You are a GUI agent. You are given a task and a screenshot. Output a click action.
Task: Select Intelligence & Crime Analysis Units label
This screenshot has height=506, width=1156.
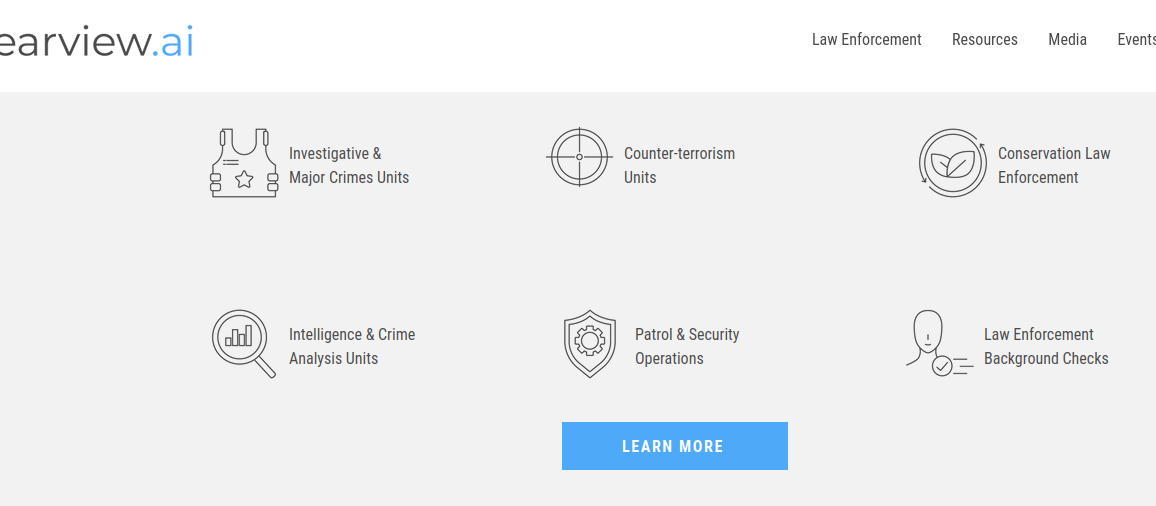(352, 346)
